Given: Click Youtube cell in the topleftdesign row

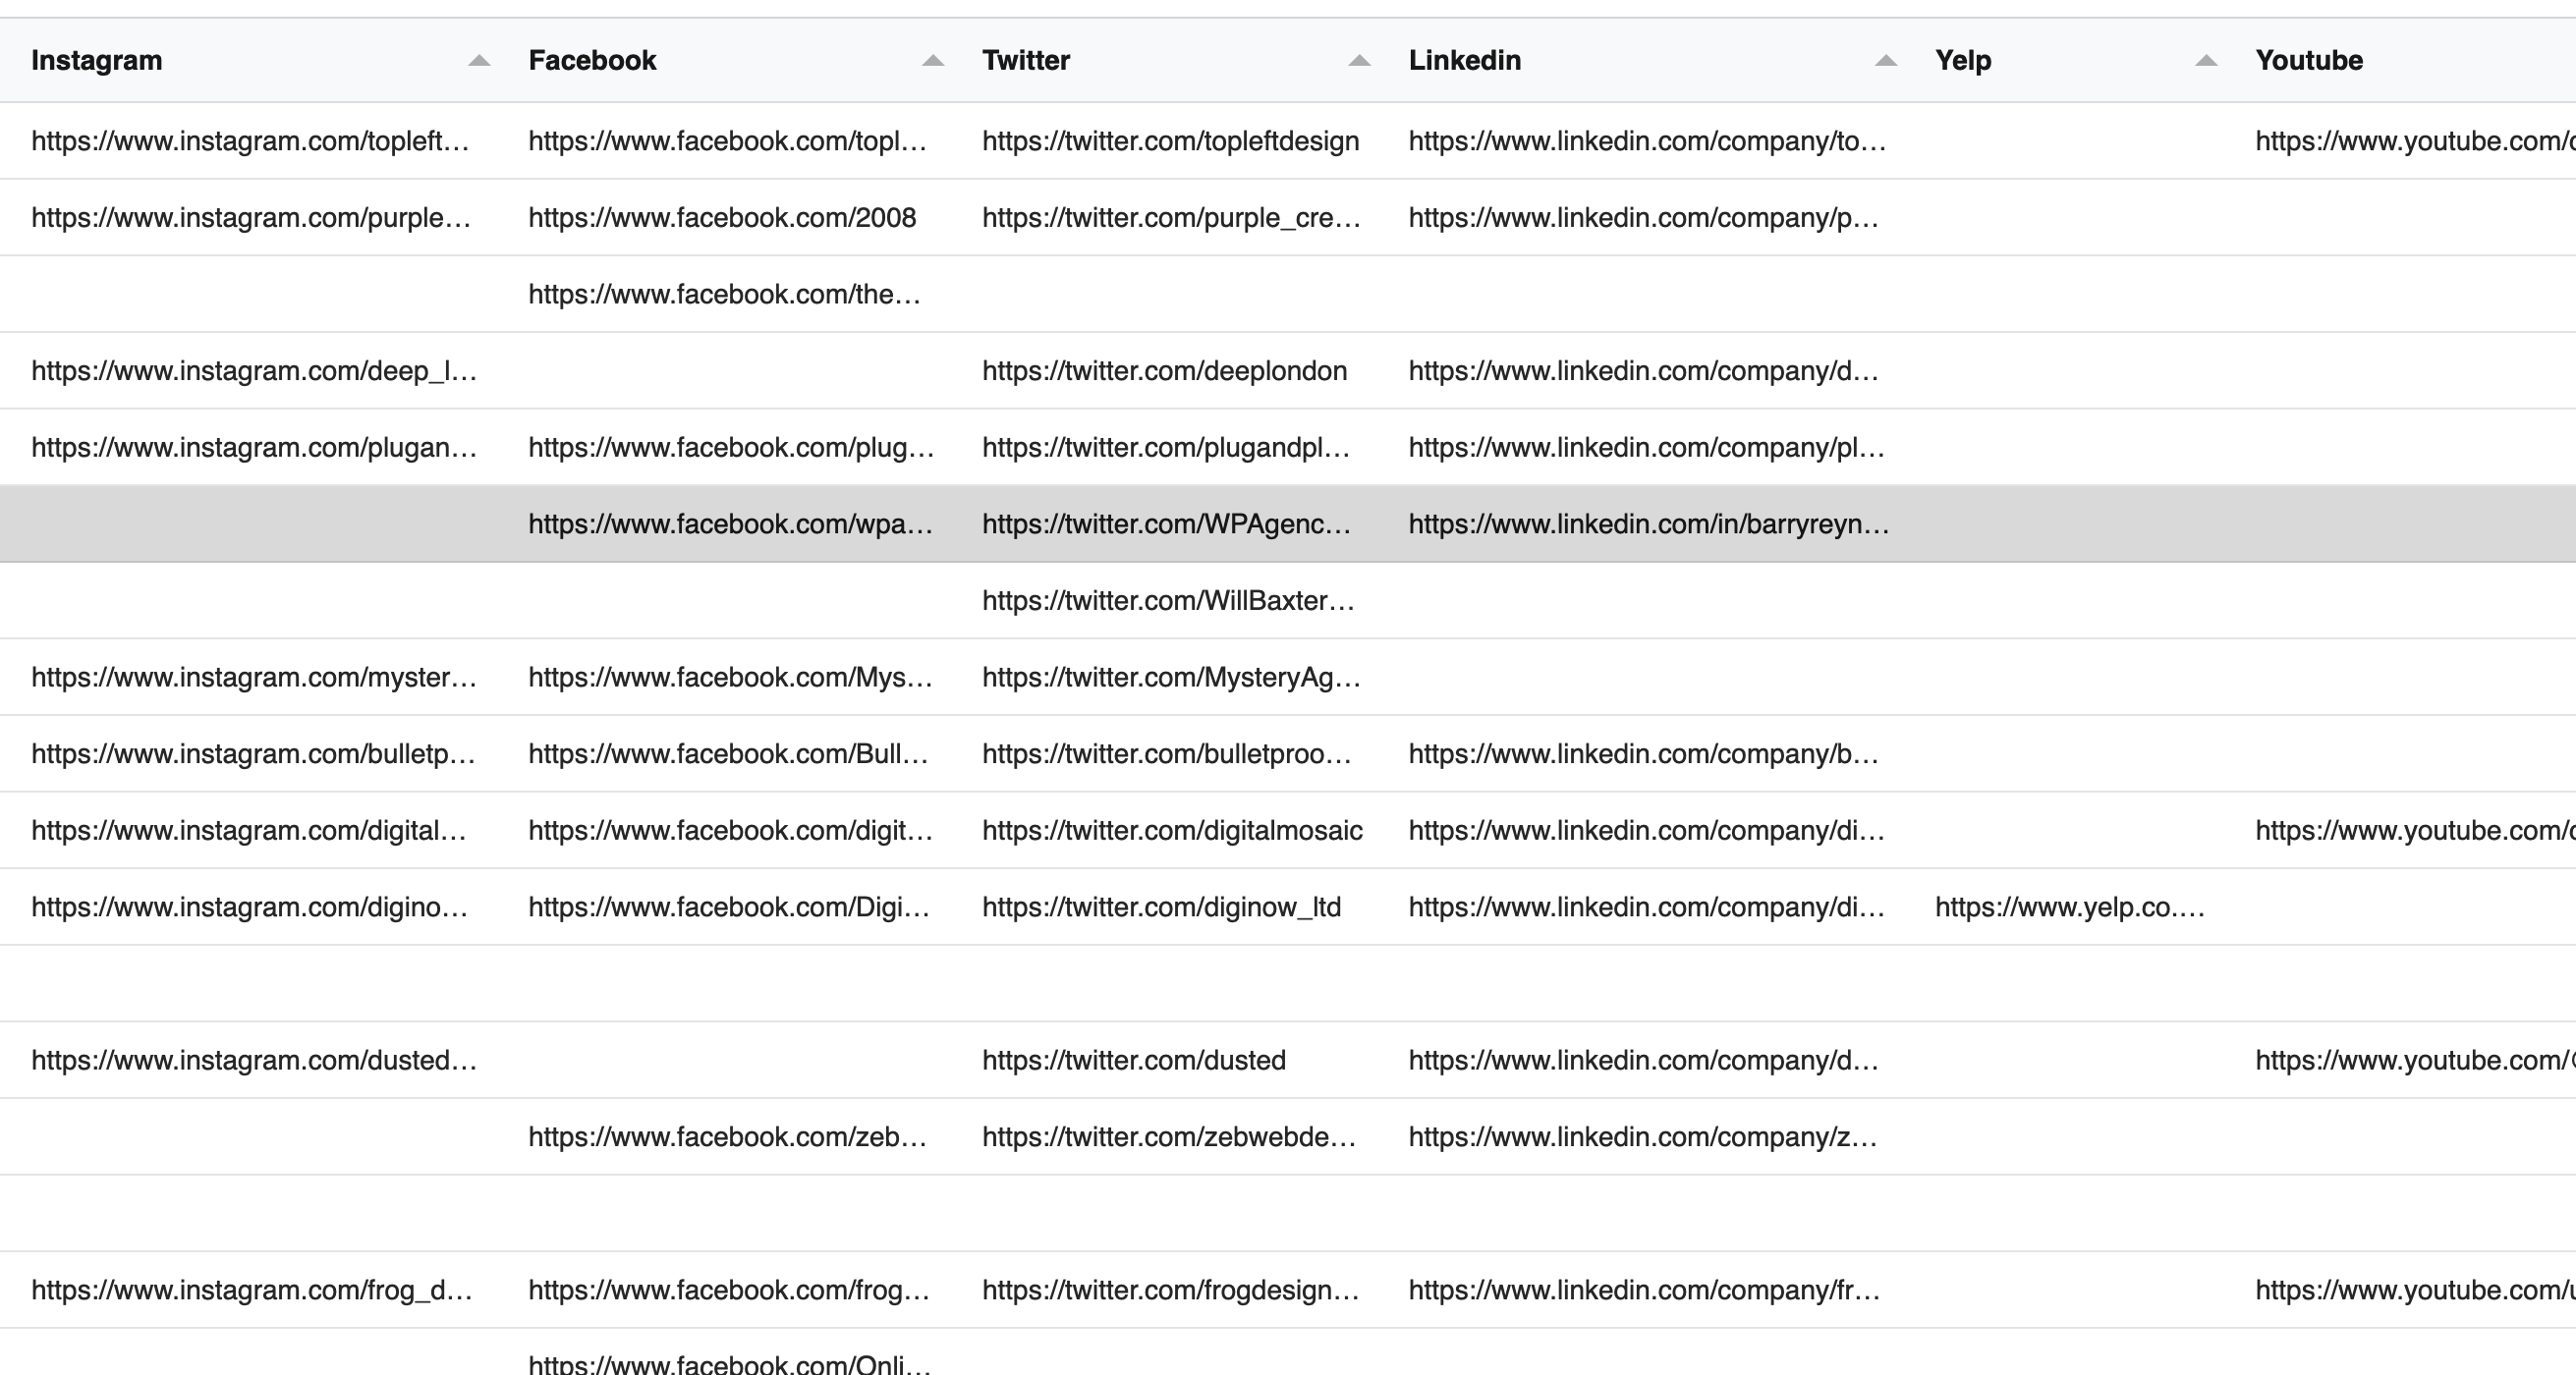Looking at the screenshot, I should (2415, 141).
